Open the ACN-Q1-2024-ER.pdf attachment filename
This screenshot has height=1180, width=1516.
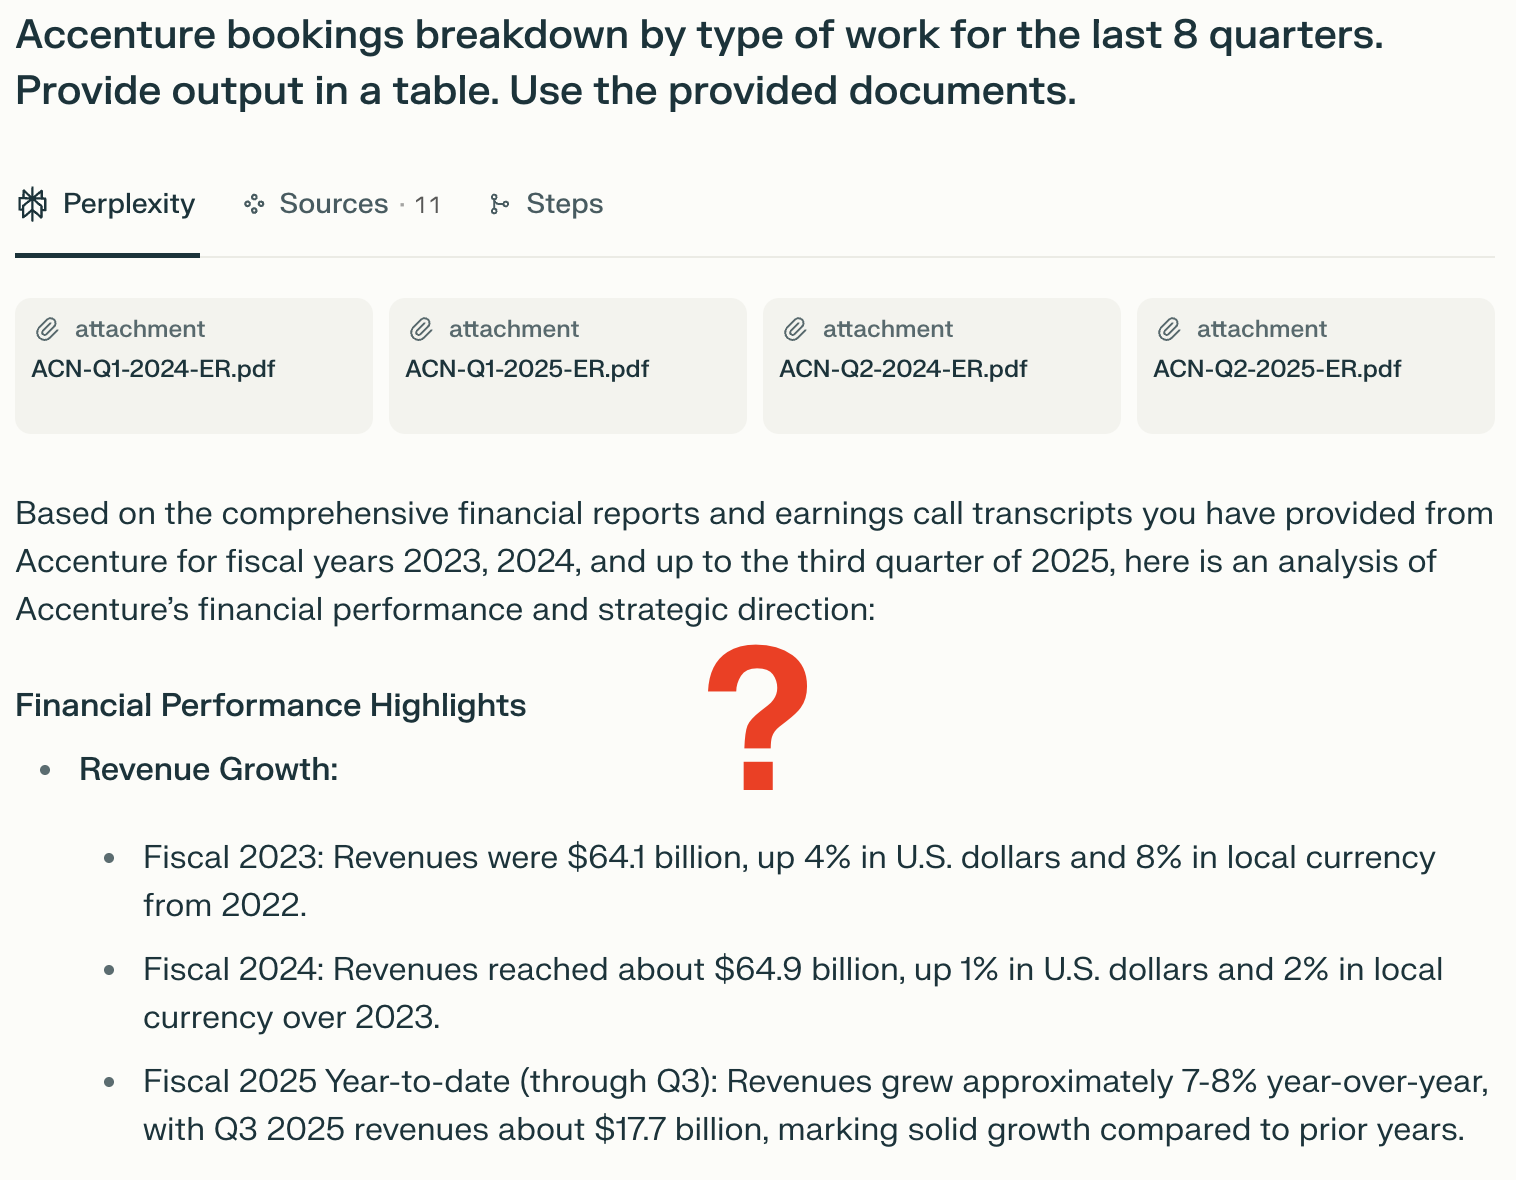pyautogui.click(x=153, y=369)
